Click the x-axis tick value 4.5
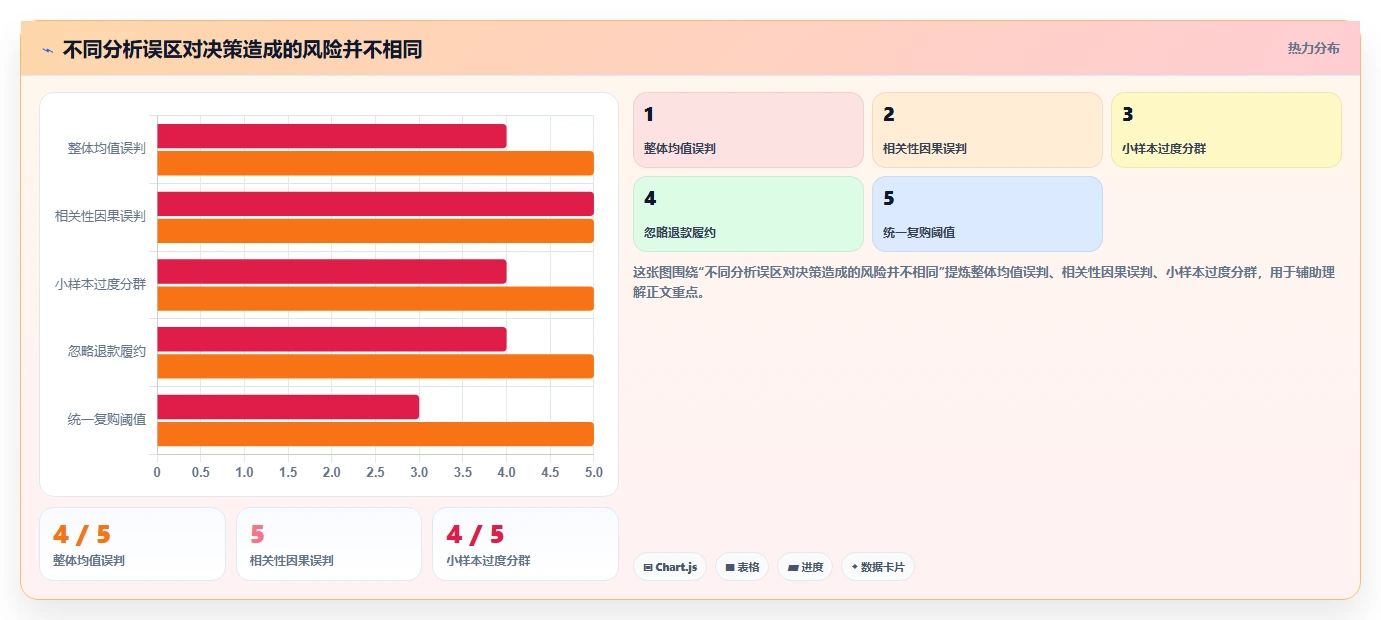Screen dimensions: 1381x620 pyautogui.click(x=550, y=472)
